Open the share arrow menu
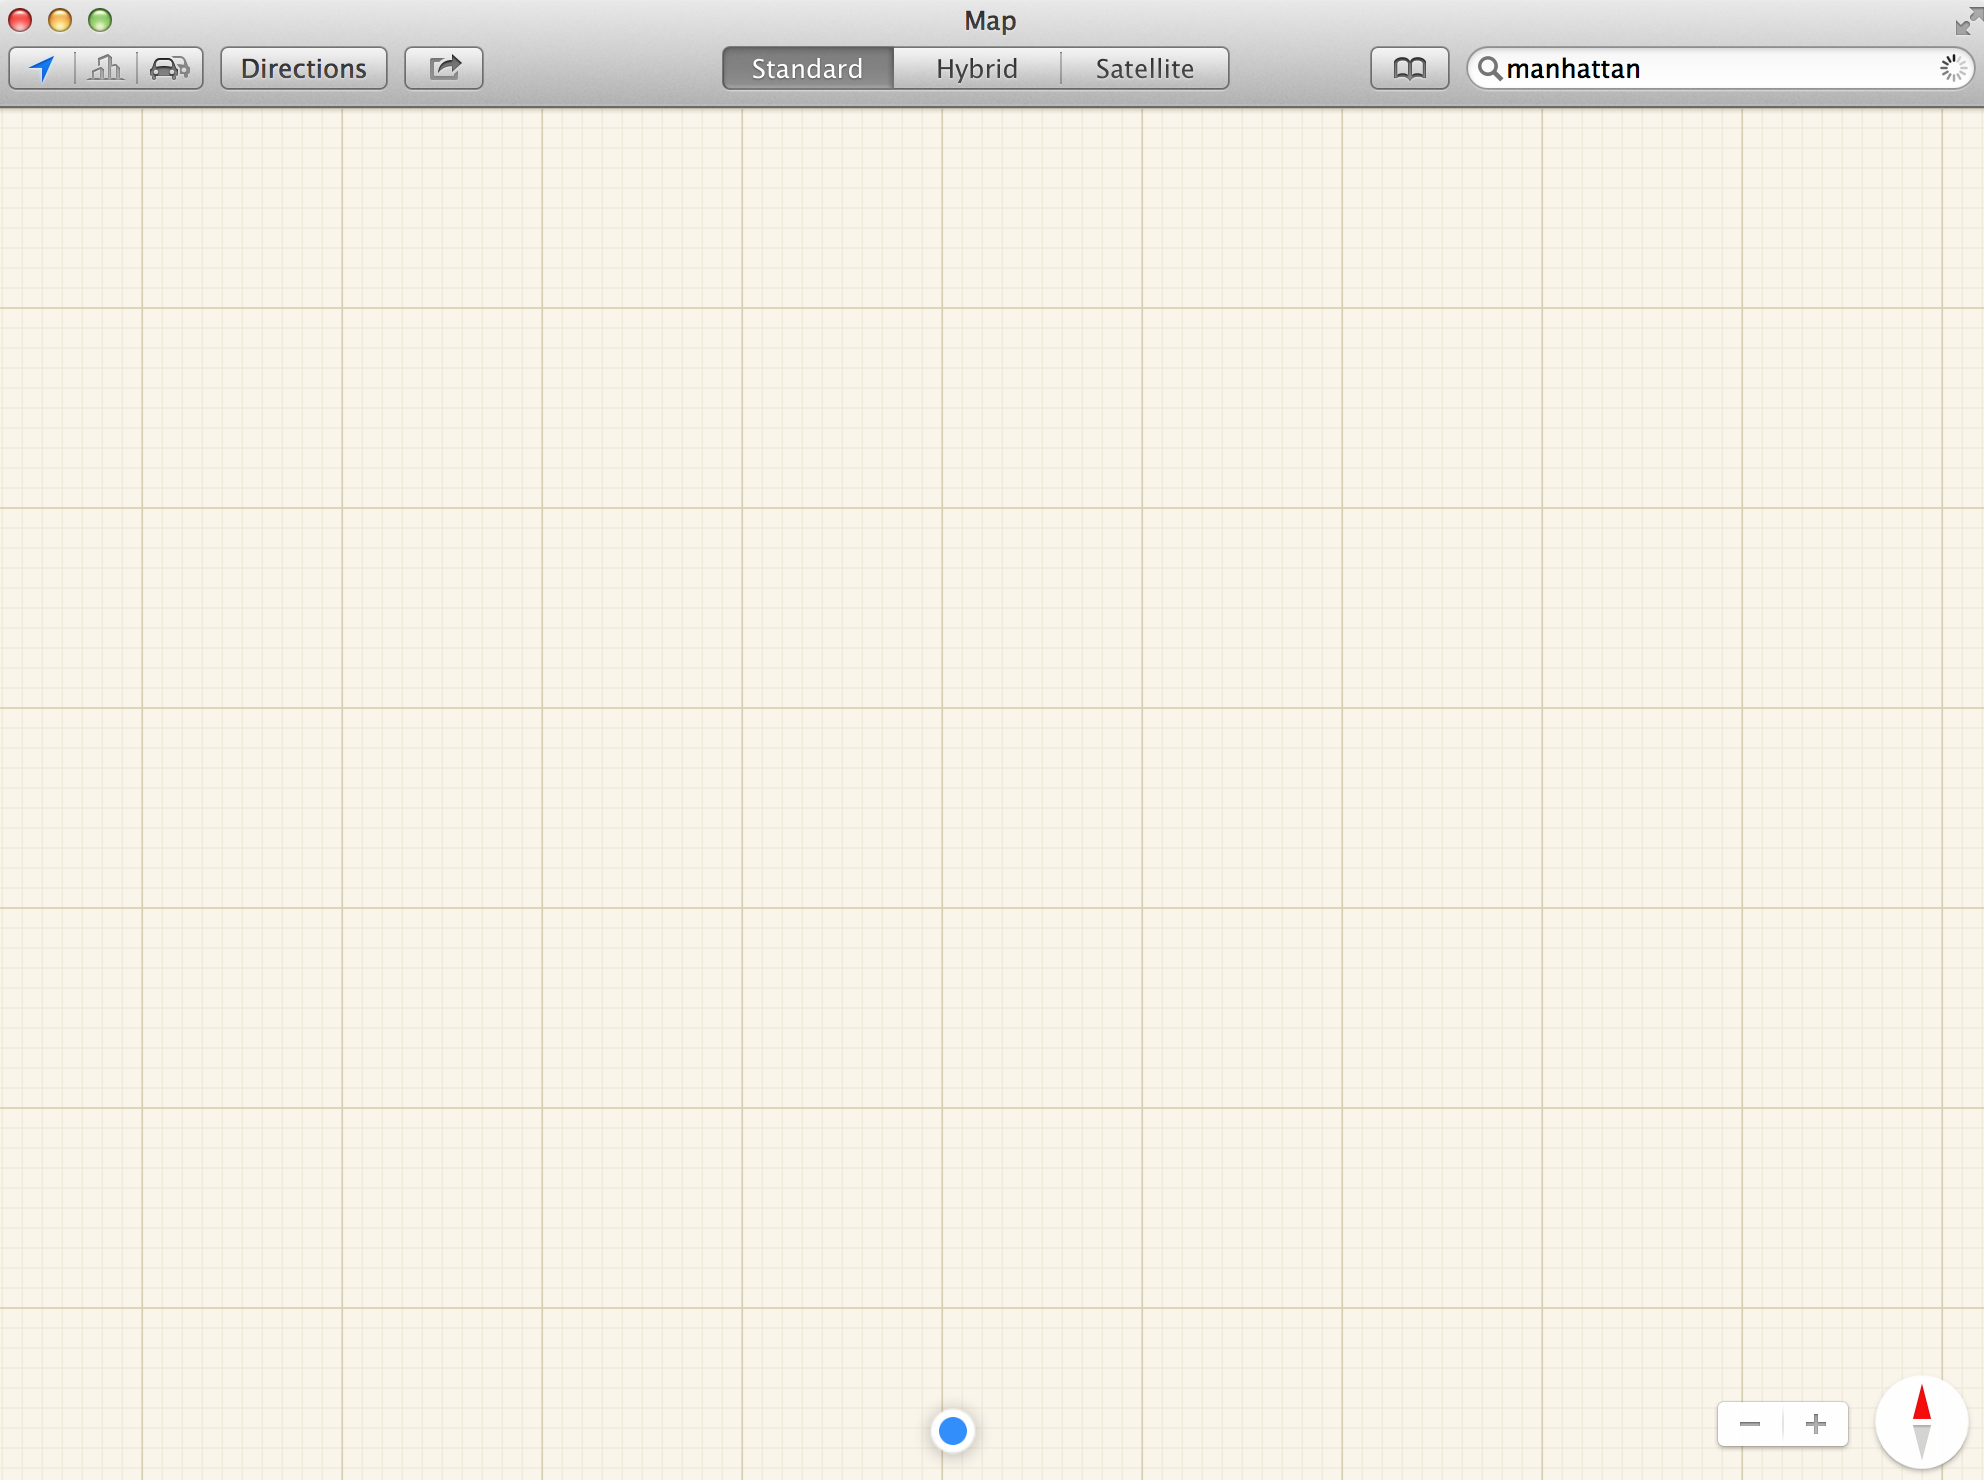Screen dimensions: 1984x1480 pos(444,68)
